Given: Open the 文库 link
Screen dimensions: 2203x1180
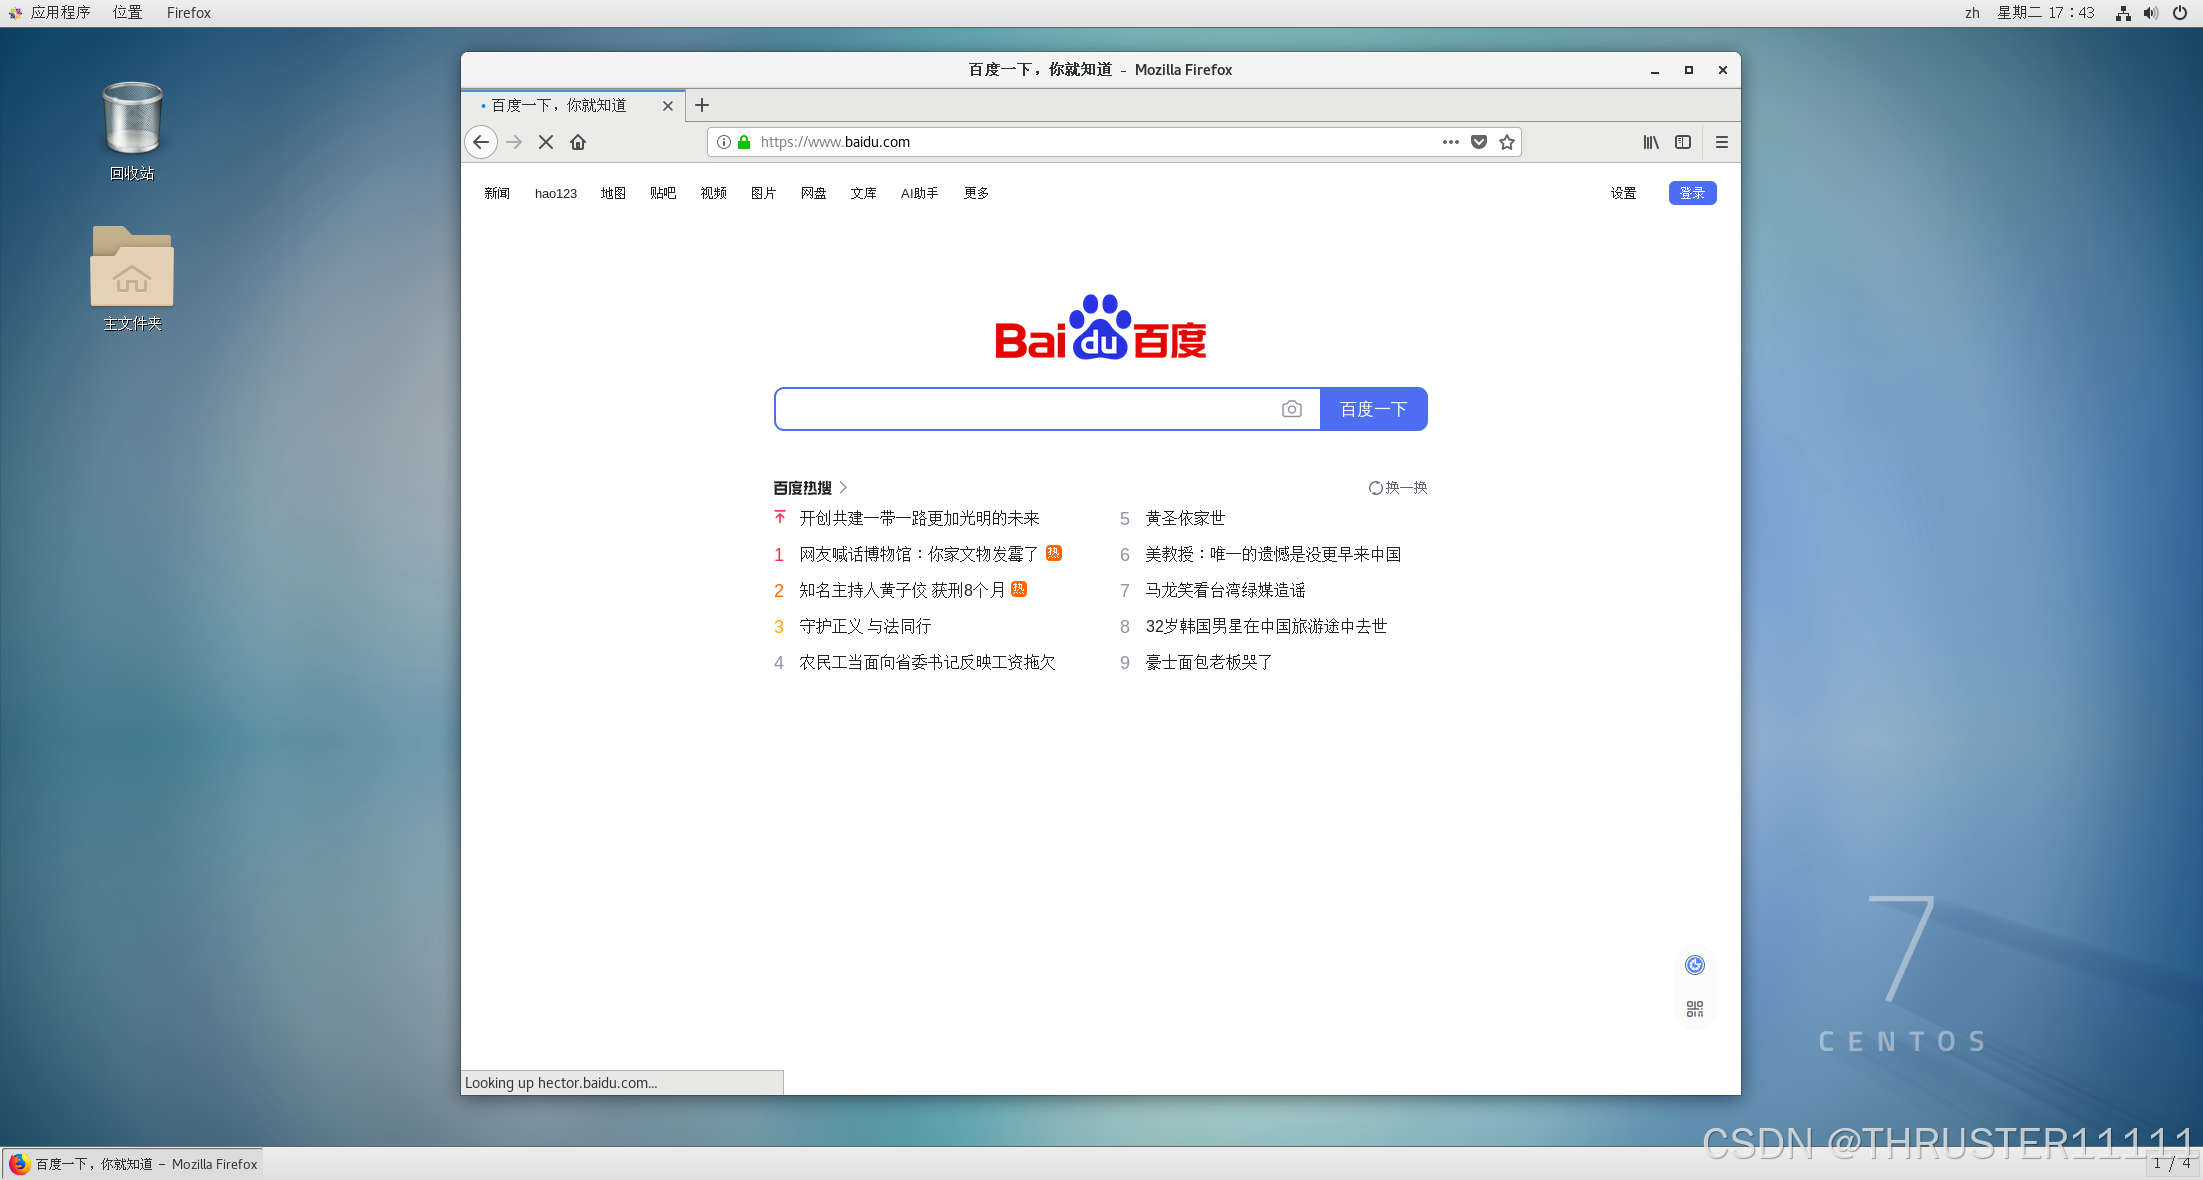Looking at the screenshot, I should pos(863,193).
